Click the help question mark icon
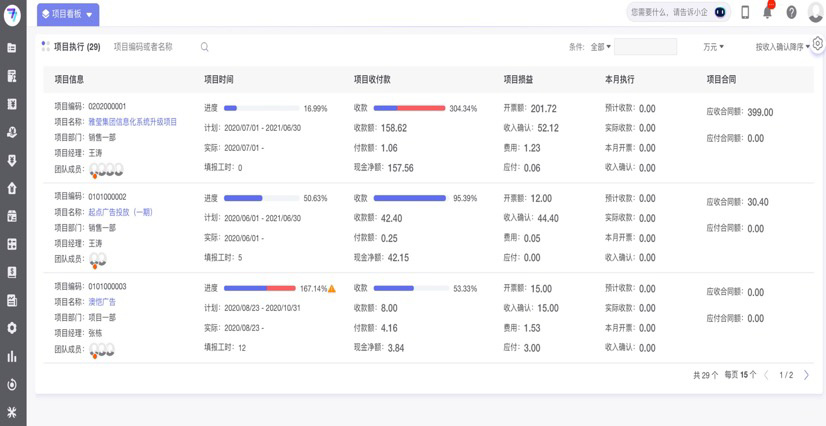This screenshot has height=426, width=826. point(791,12)
